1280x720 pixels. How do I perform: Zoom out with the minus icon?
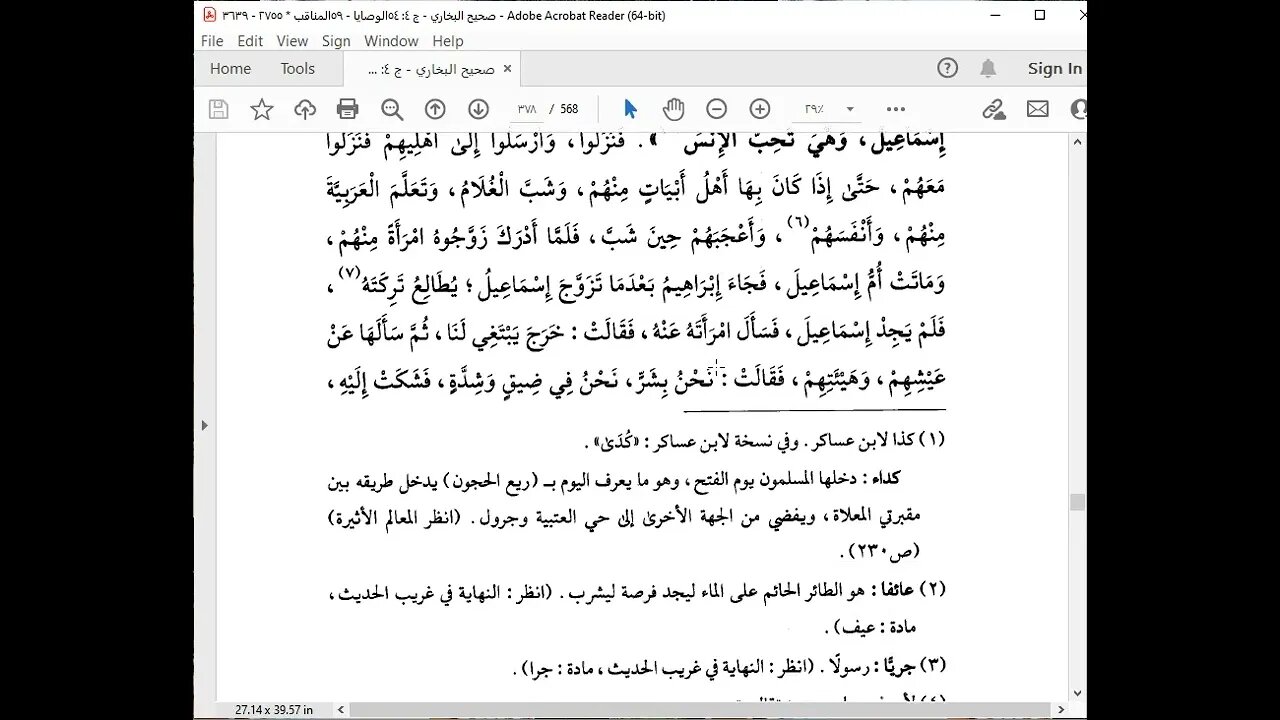pyautogui.click(x=716, y=109)
